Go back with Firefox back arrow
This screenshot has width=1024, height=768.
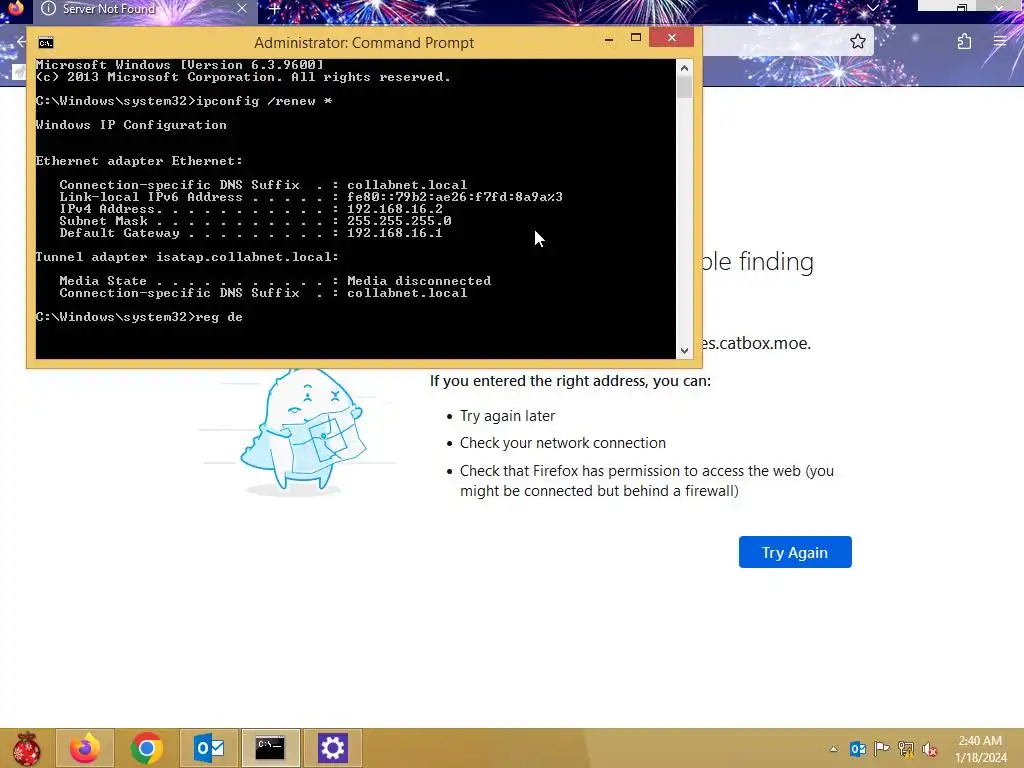coord(20,42)
